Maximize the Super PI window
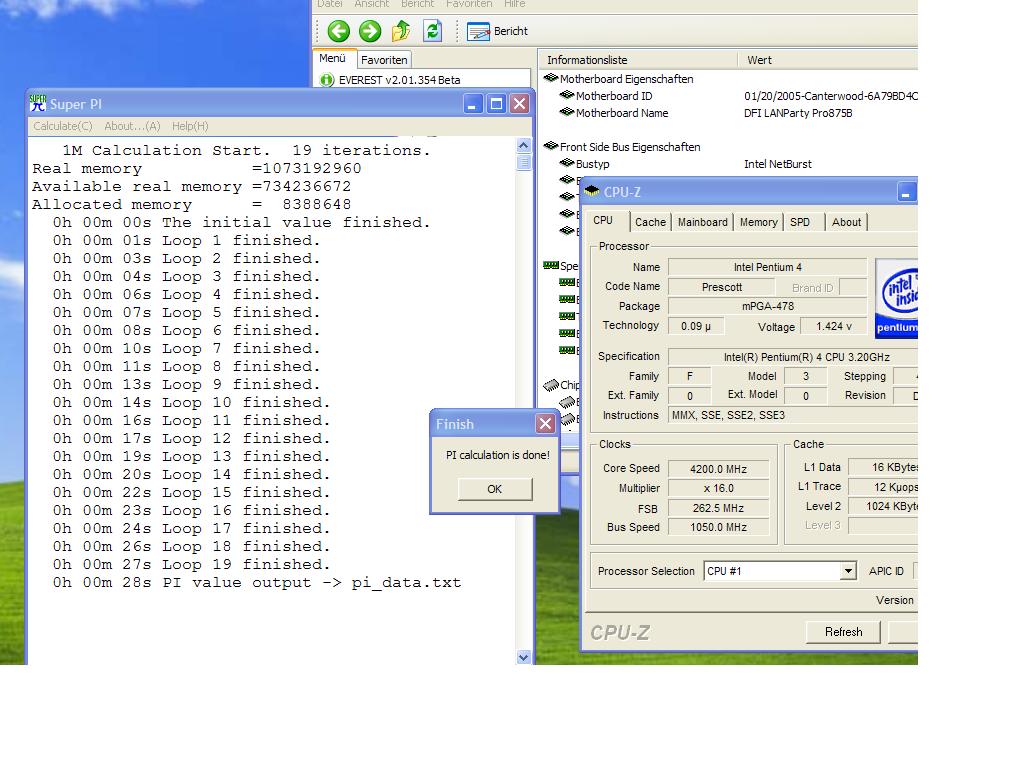Image resolution: width=1016 pixels, height=762 pixels. (x=496, y=104)
